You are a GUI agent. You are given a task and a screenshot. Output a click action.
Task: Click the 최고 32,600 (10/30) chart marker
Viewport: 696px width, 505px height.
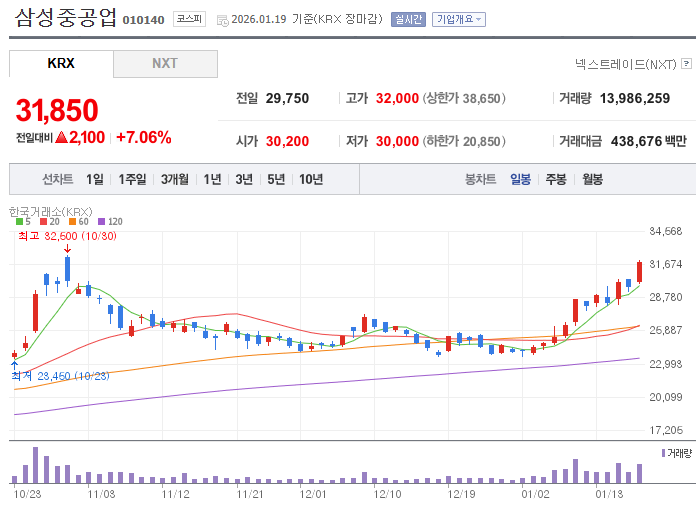[x=67, y=236]
